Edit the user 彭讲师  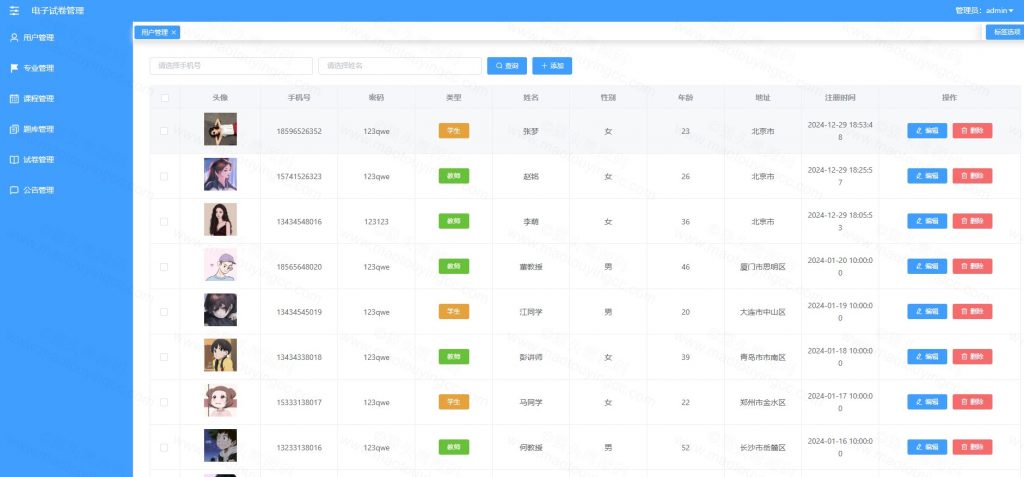pos(927,356)
